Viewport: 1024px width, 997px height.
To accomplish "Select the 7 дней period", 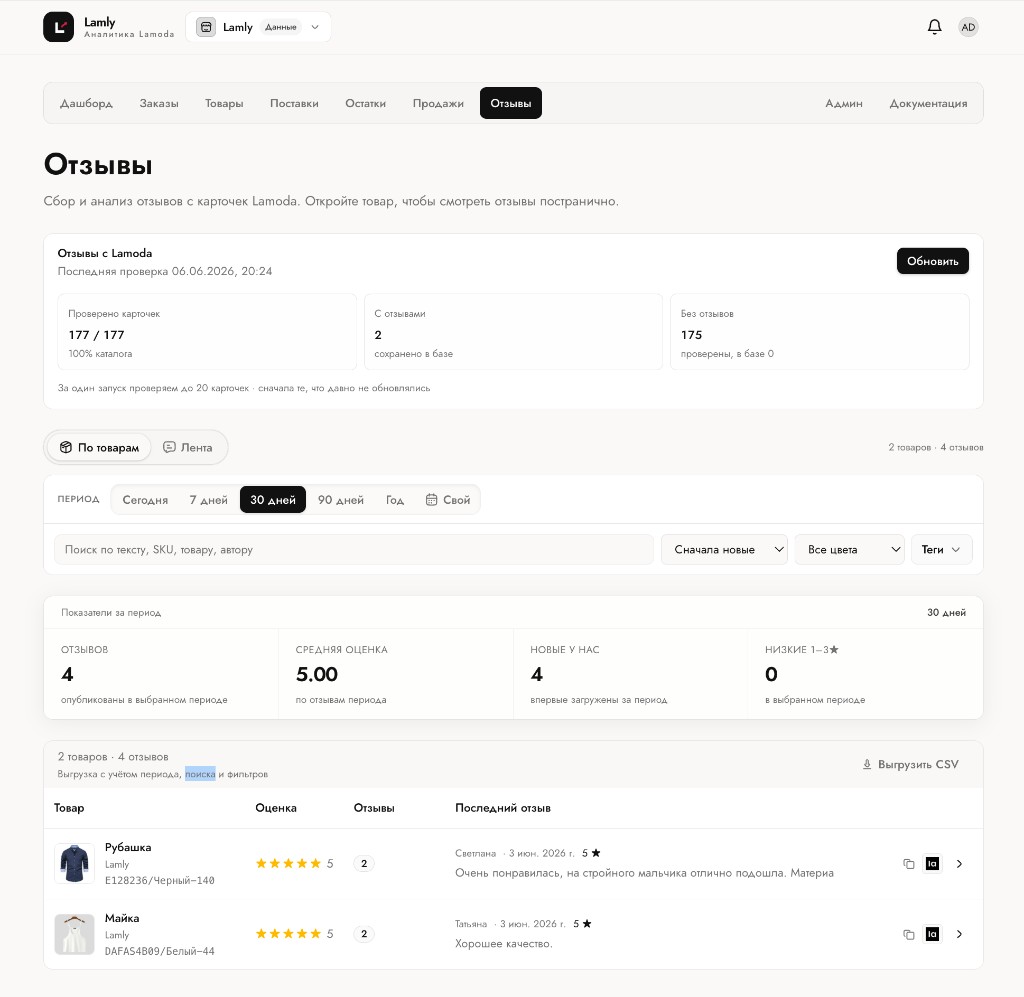I will [208, 500].
